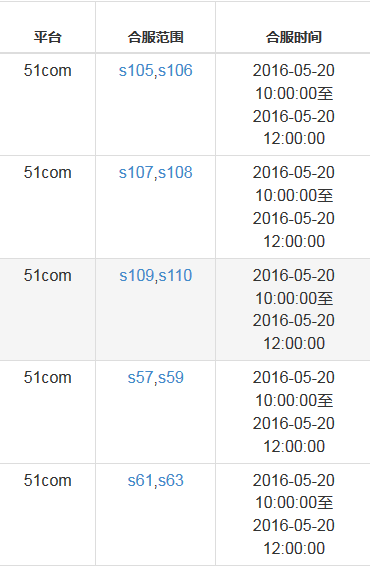
Task: Click the 合服范围 column header
Action: [x=156, y=37]
